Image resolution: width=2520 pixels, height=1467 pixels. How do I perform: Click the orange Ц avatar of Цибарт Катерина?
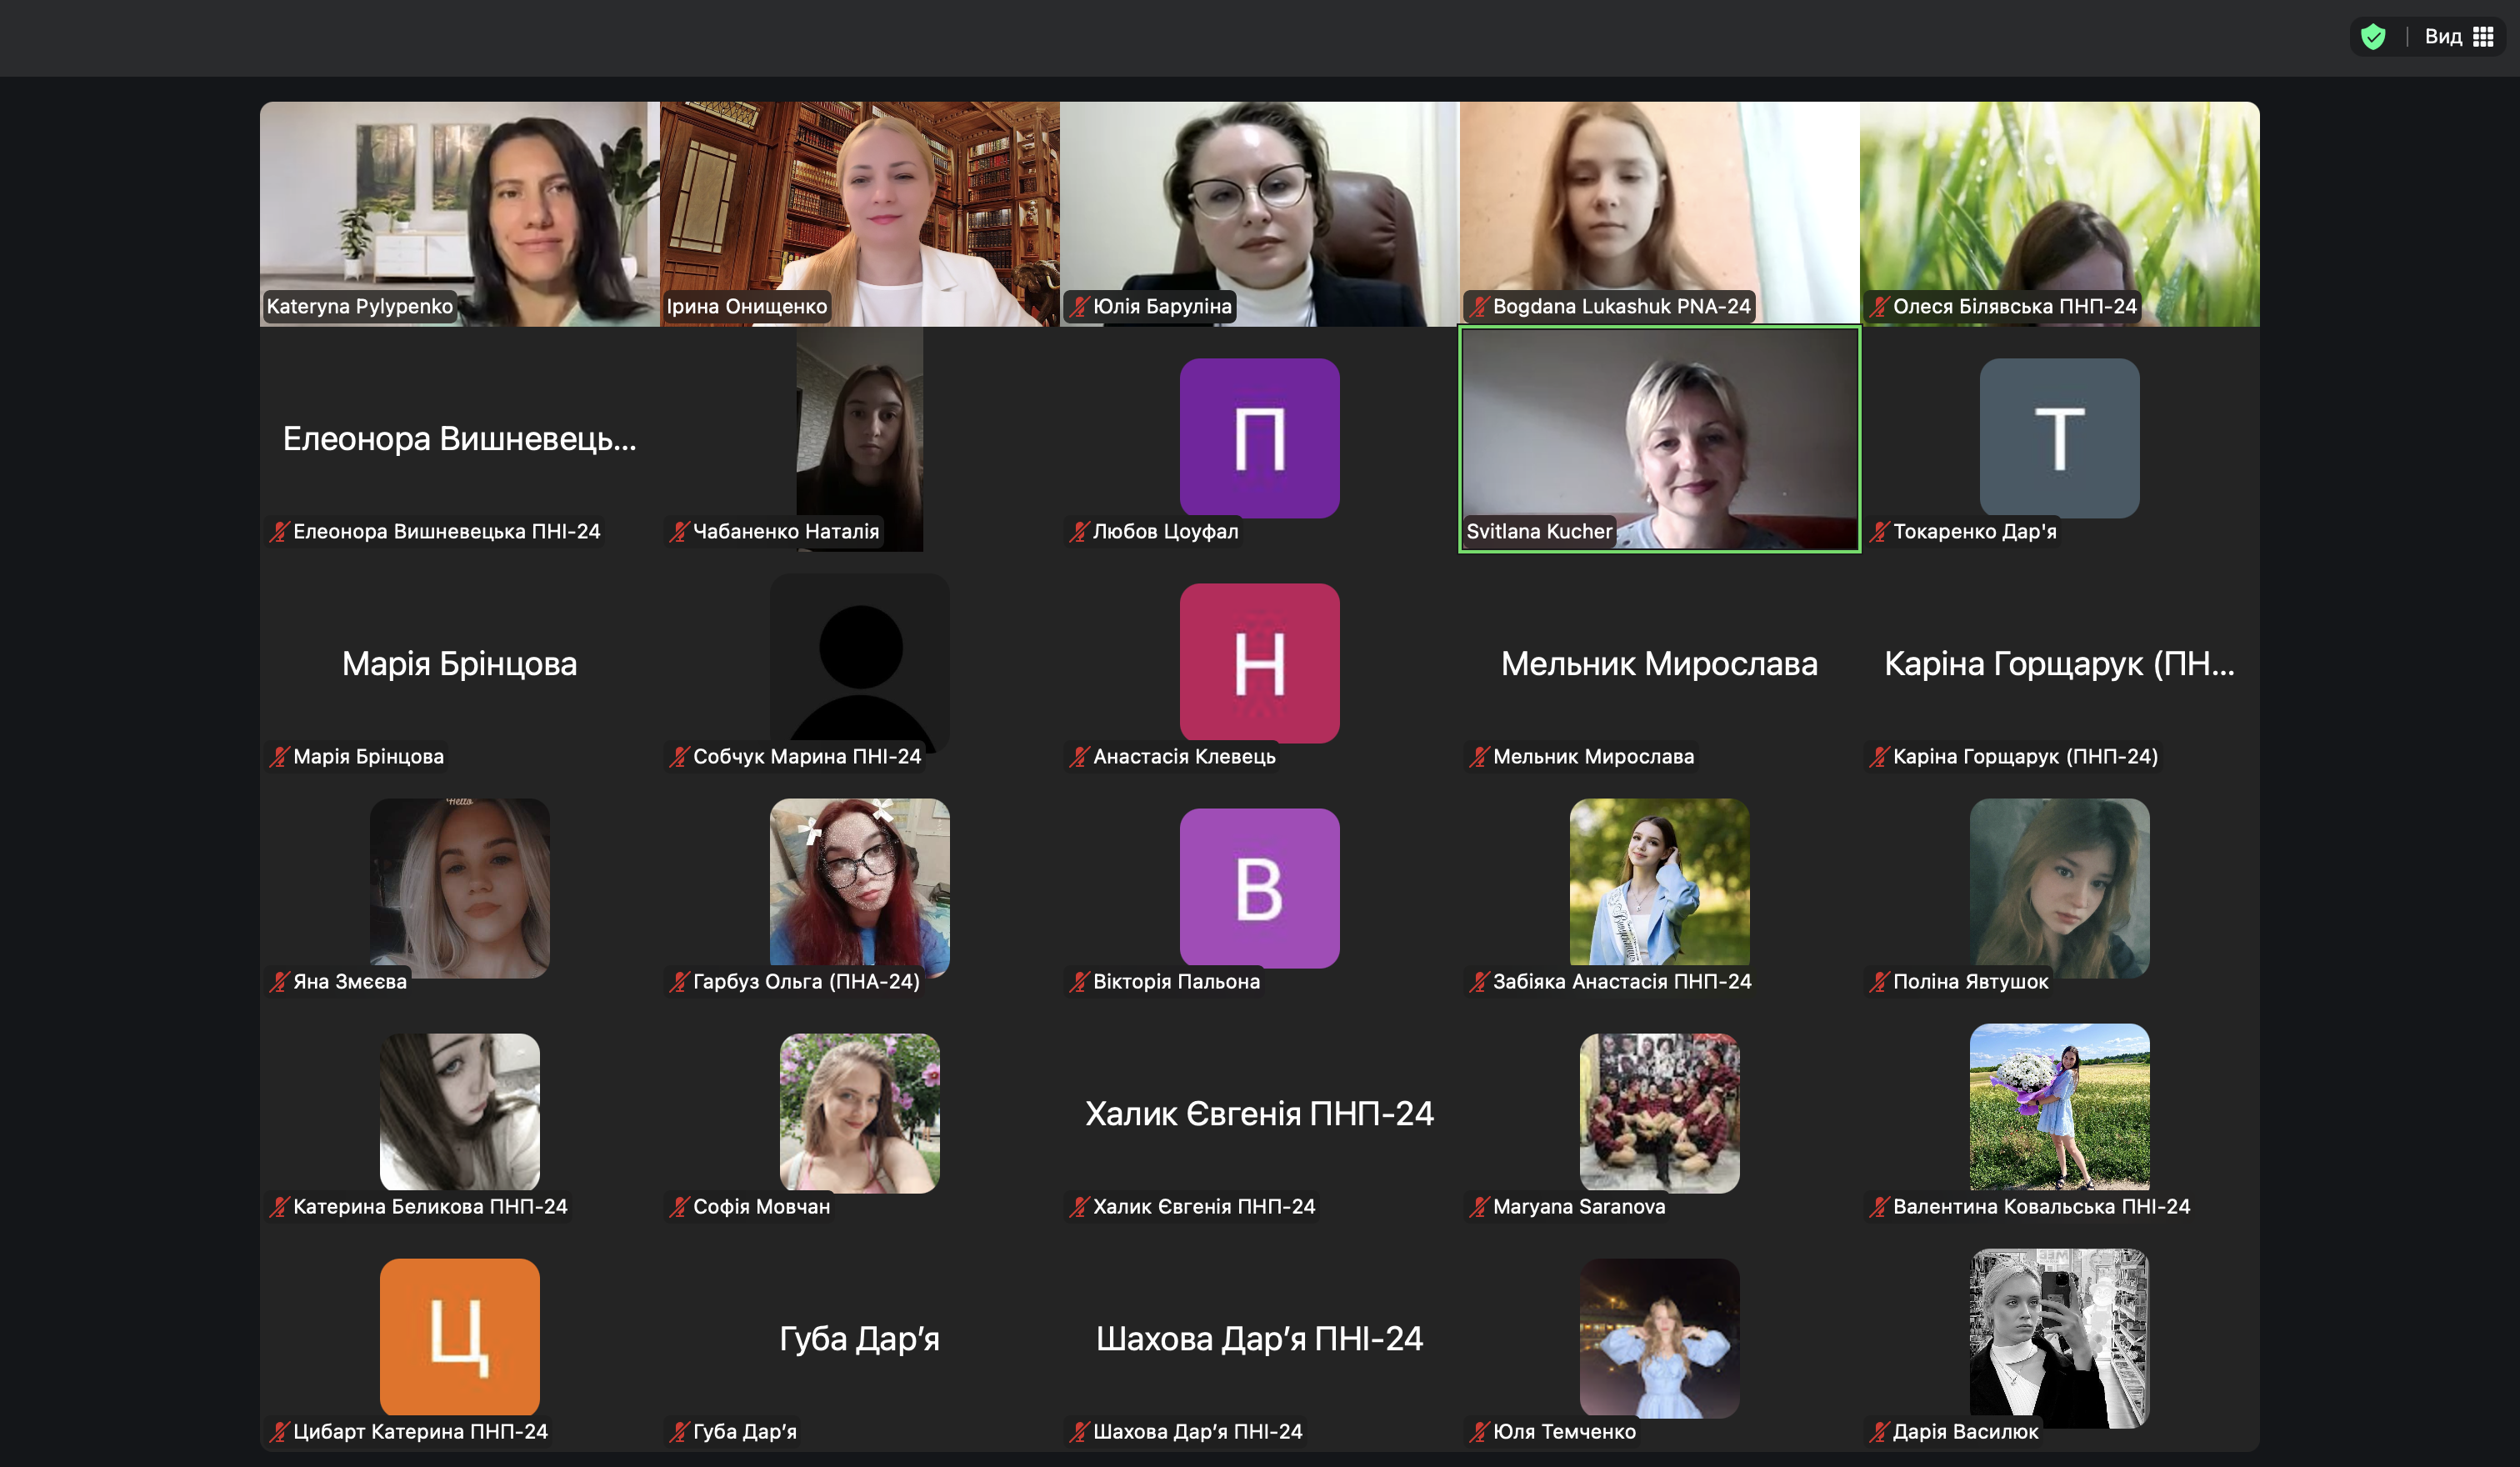459,1337
